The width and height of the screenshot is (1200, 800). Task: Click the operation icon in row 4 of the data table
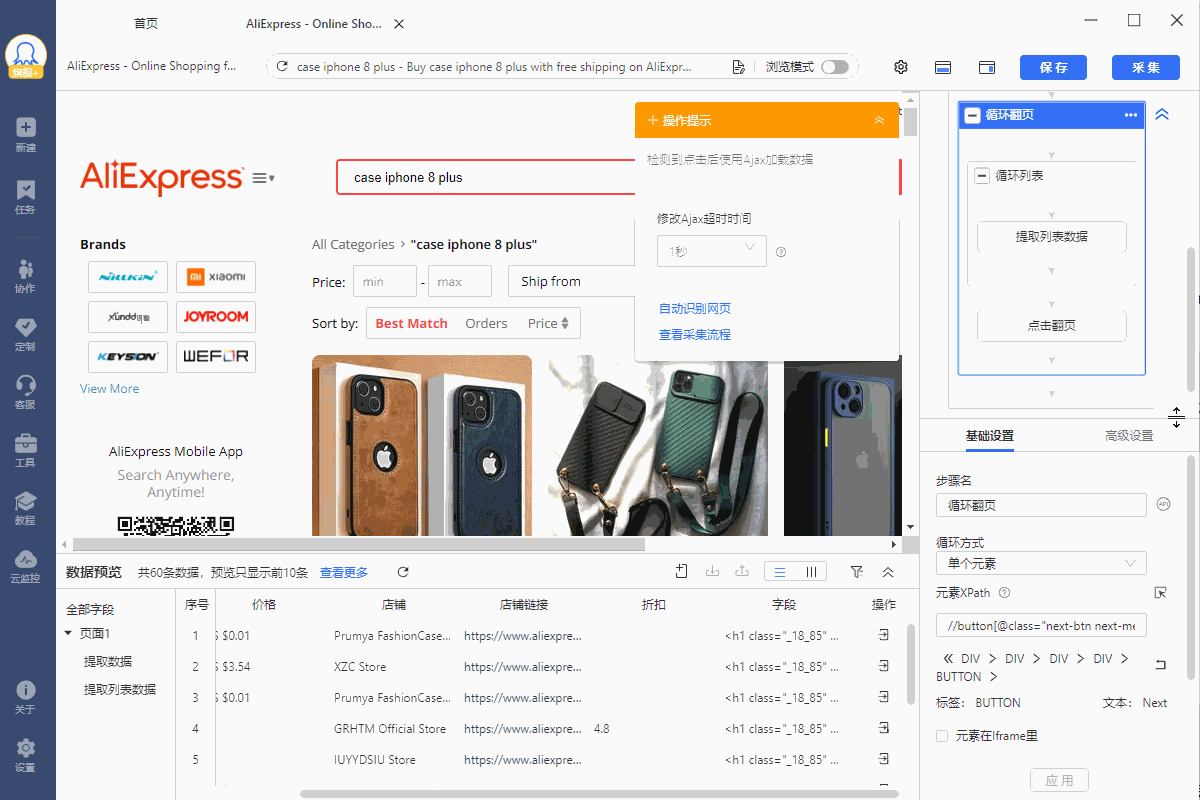click(x=884, y=728)
